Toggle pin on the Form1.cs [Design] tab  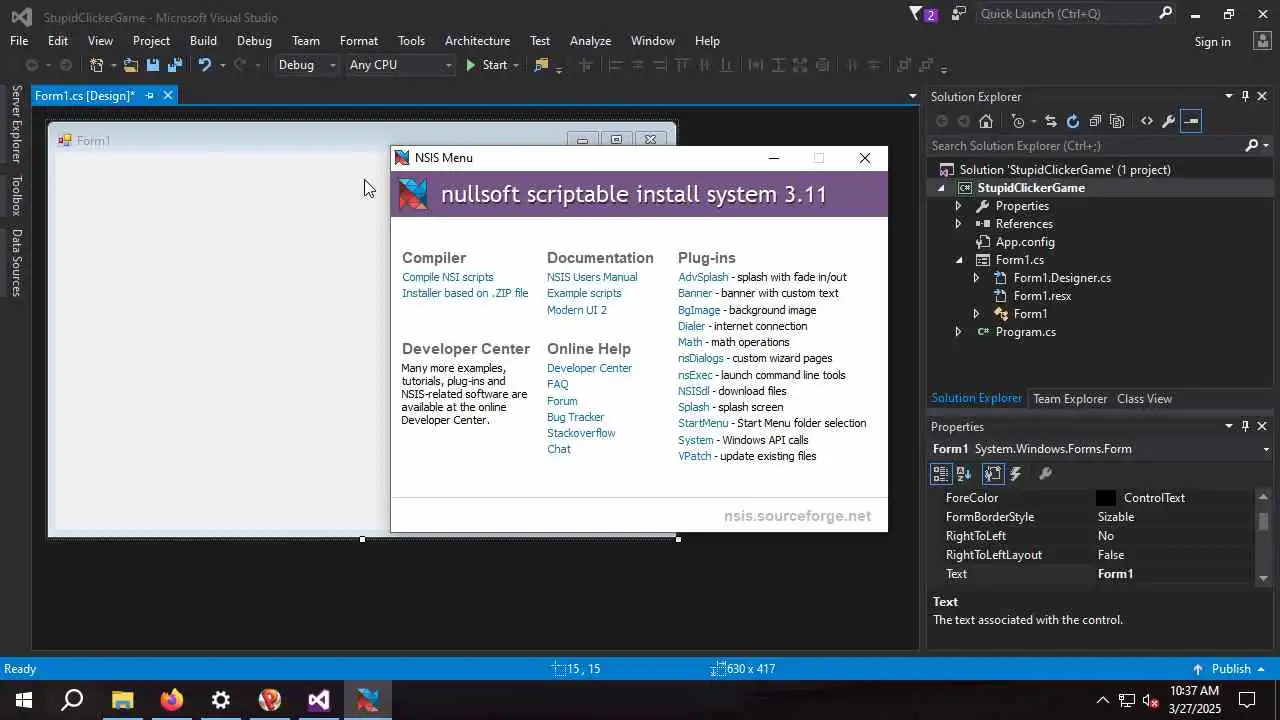tap(150, 95)
